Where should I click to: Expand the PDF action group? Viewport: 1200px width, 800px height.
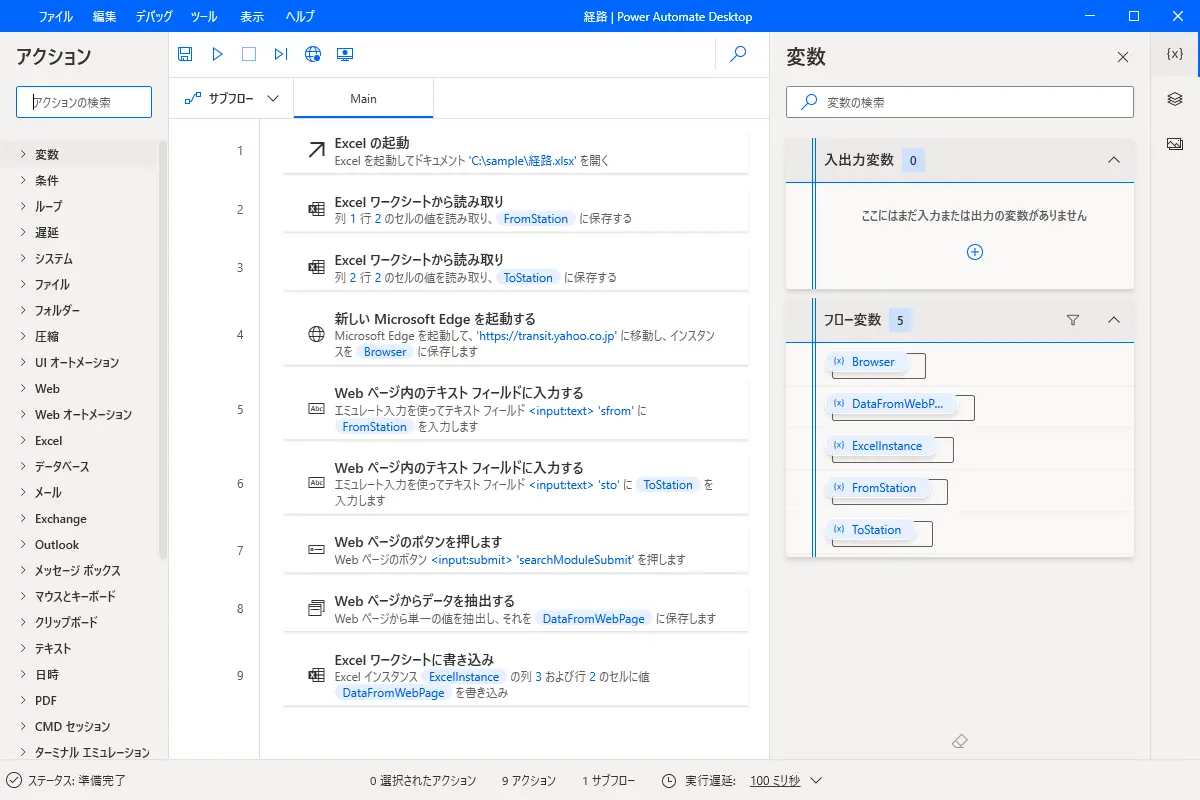tap(24, 701)
